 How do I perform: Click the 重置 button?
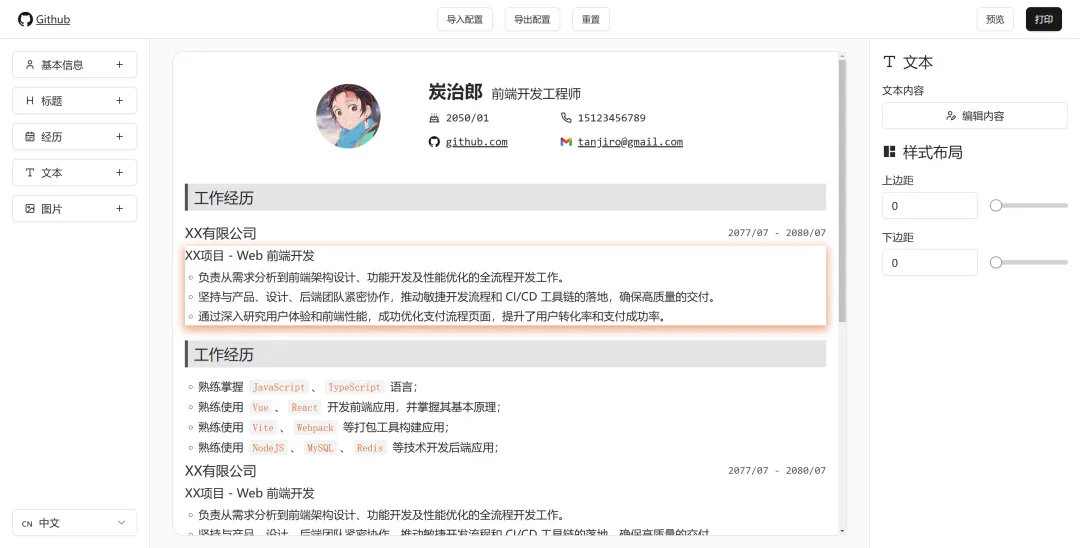click(x=591, y=19)
